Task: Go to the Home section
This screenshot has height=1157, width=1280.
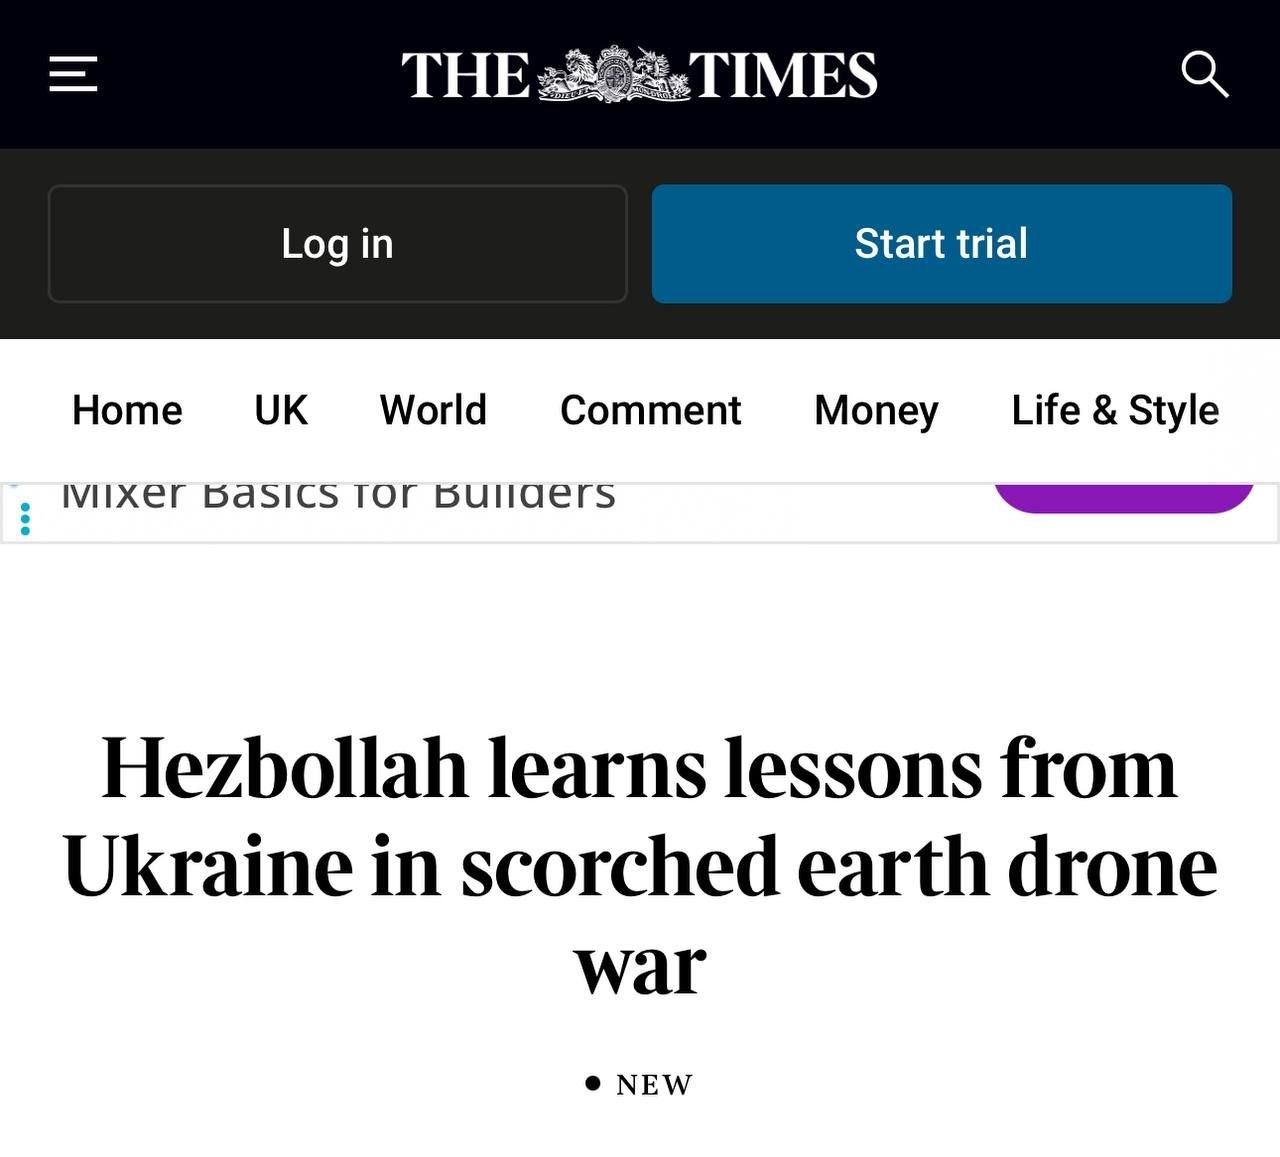Action: [x=127, y=410]
